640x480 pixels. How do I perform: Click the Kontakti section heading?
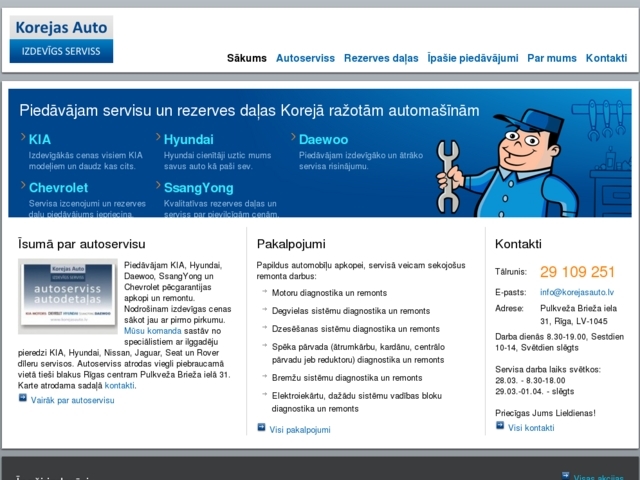click(x=518, y=244)
